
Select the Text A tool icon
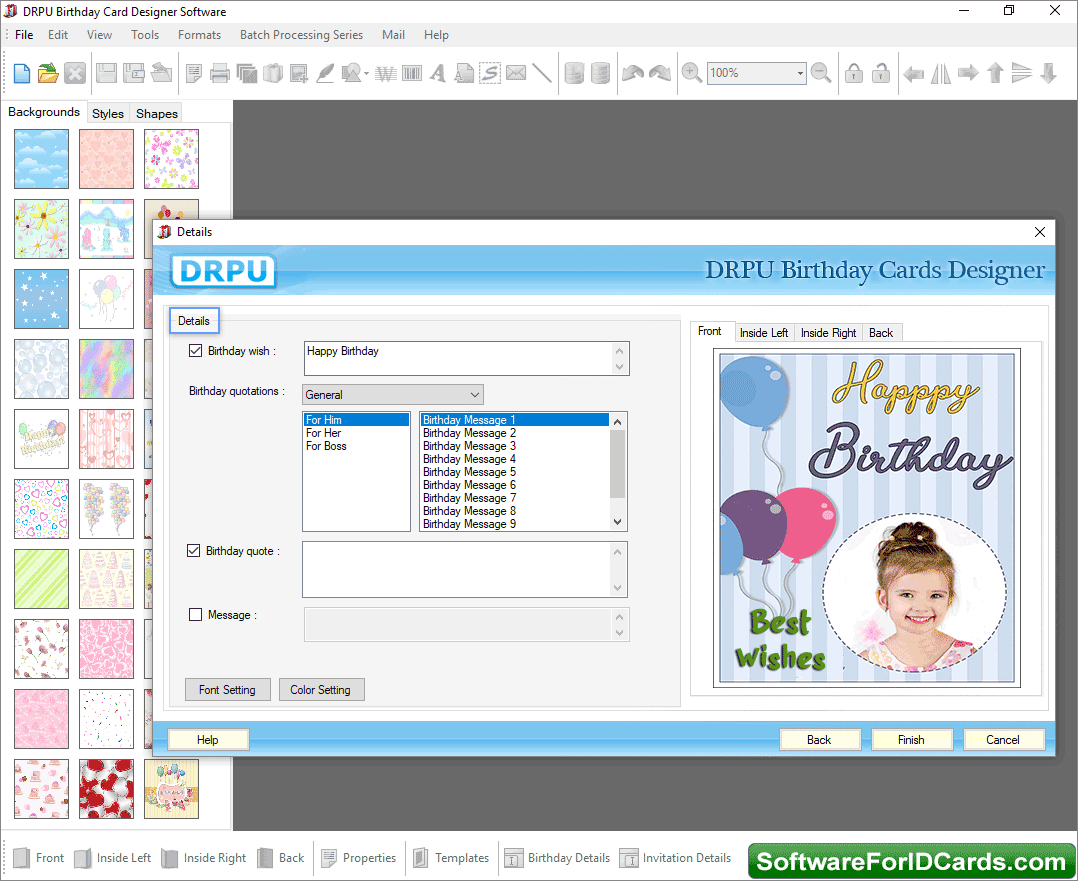point(438,73)
